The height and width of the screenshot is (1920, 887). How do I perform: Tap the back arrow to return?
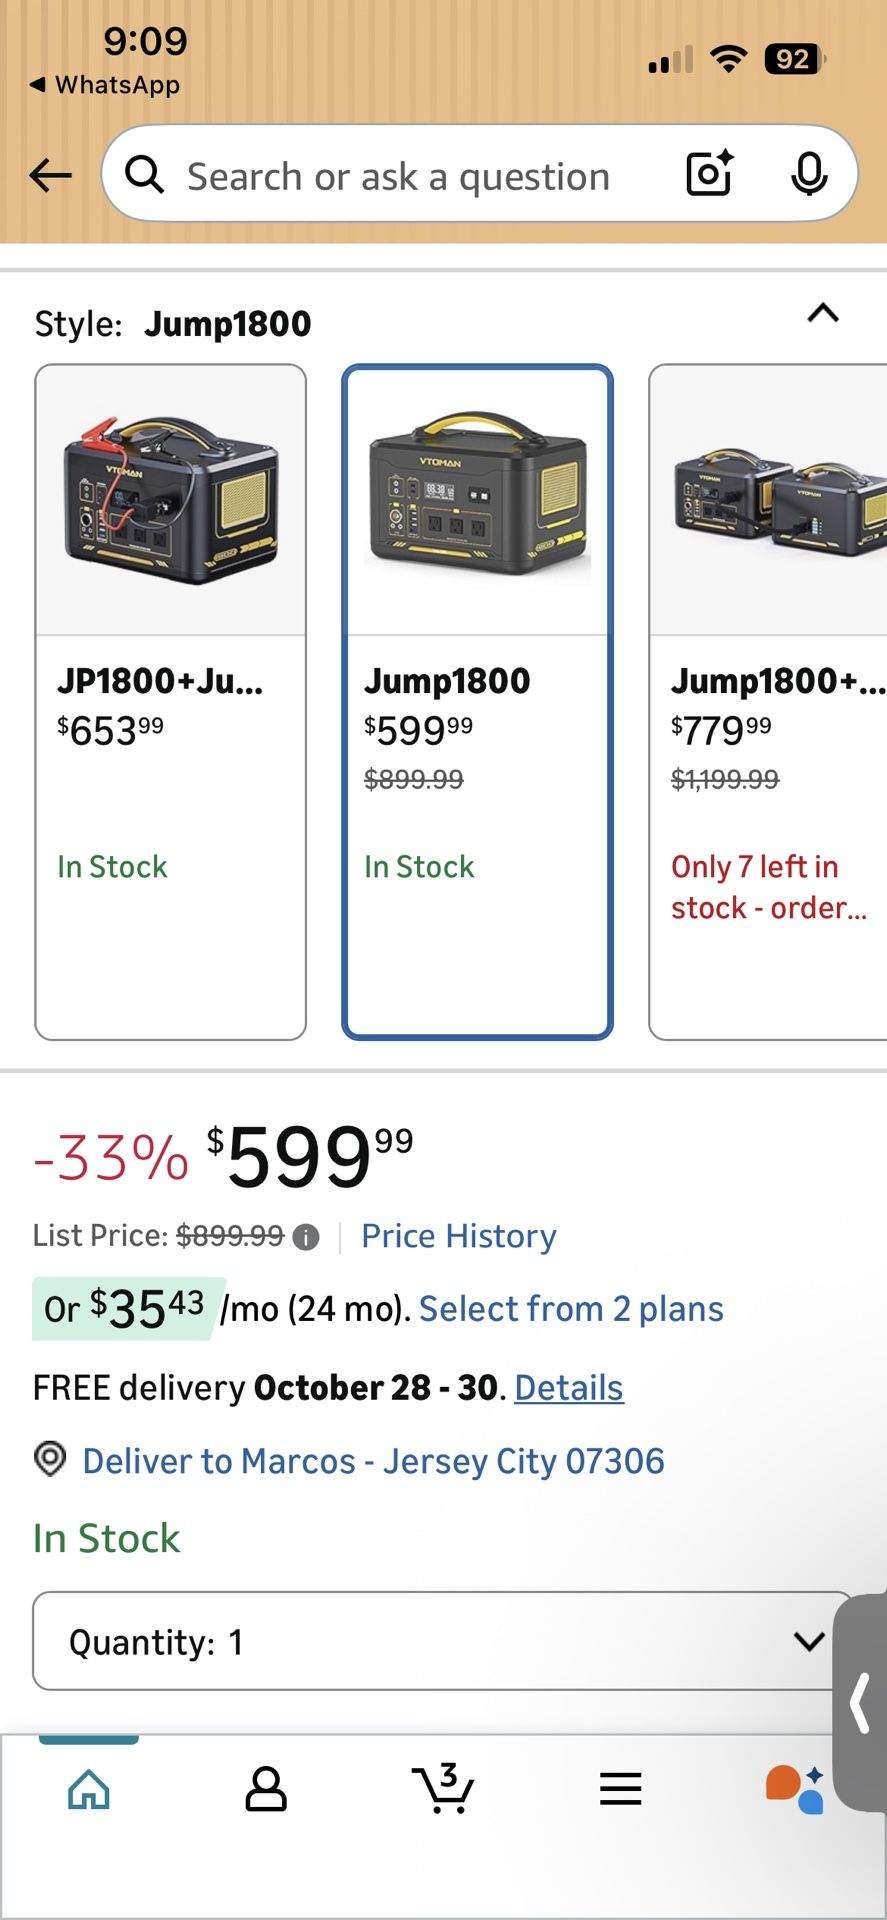49,174
